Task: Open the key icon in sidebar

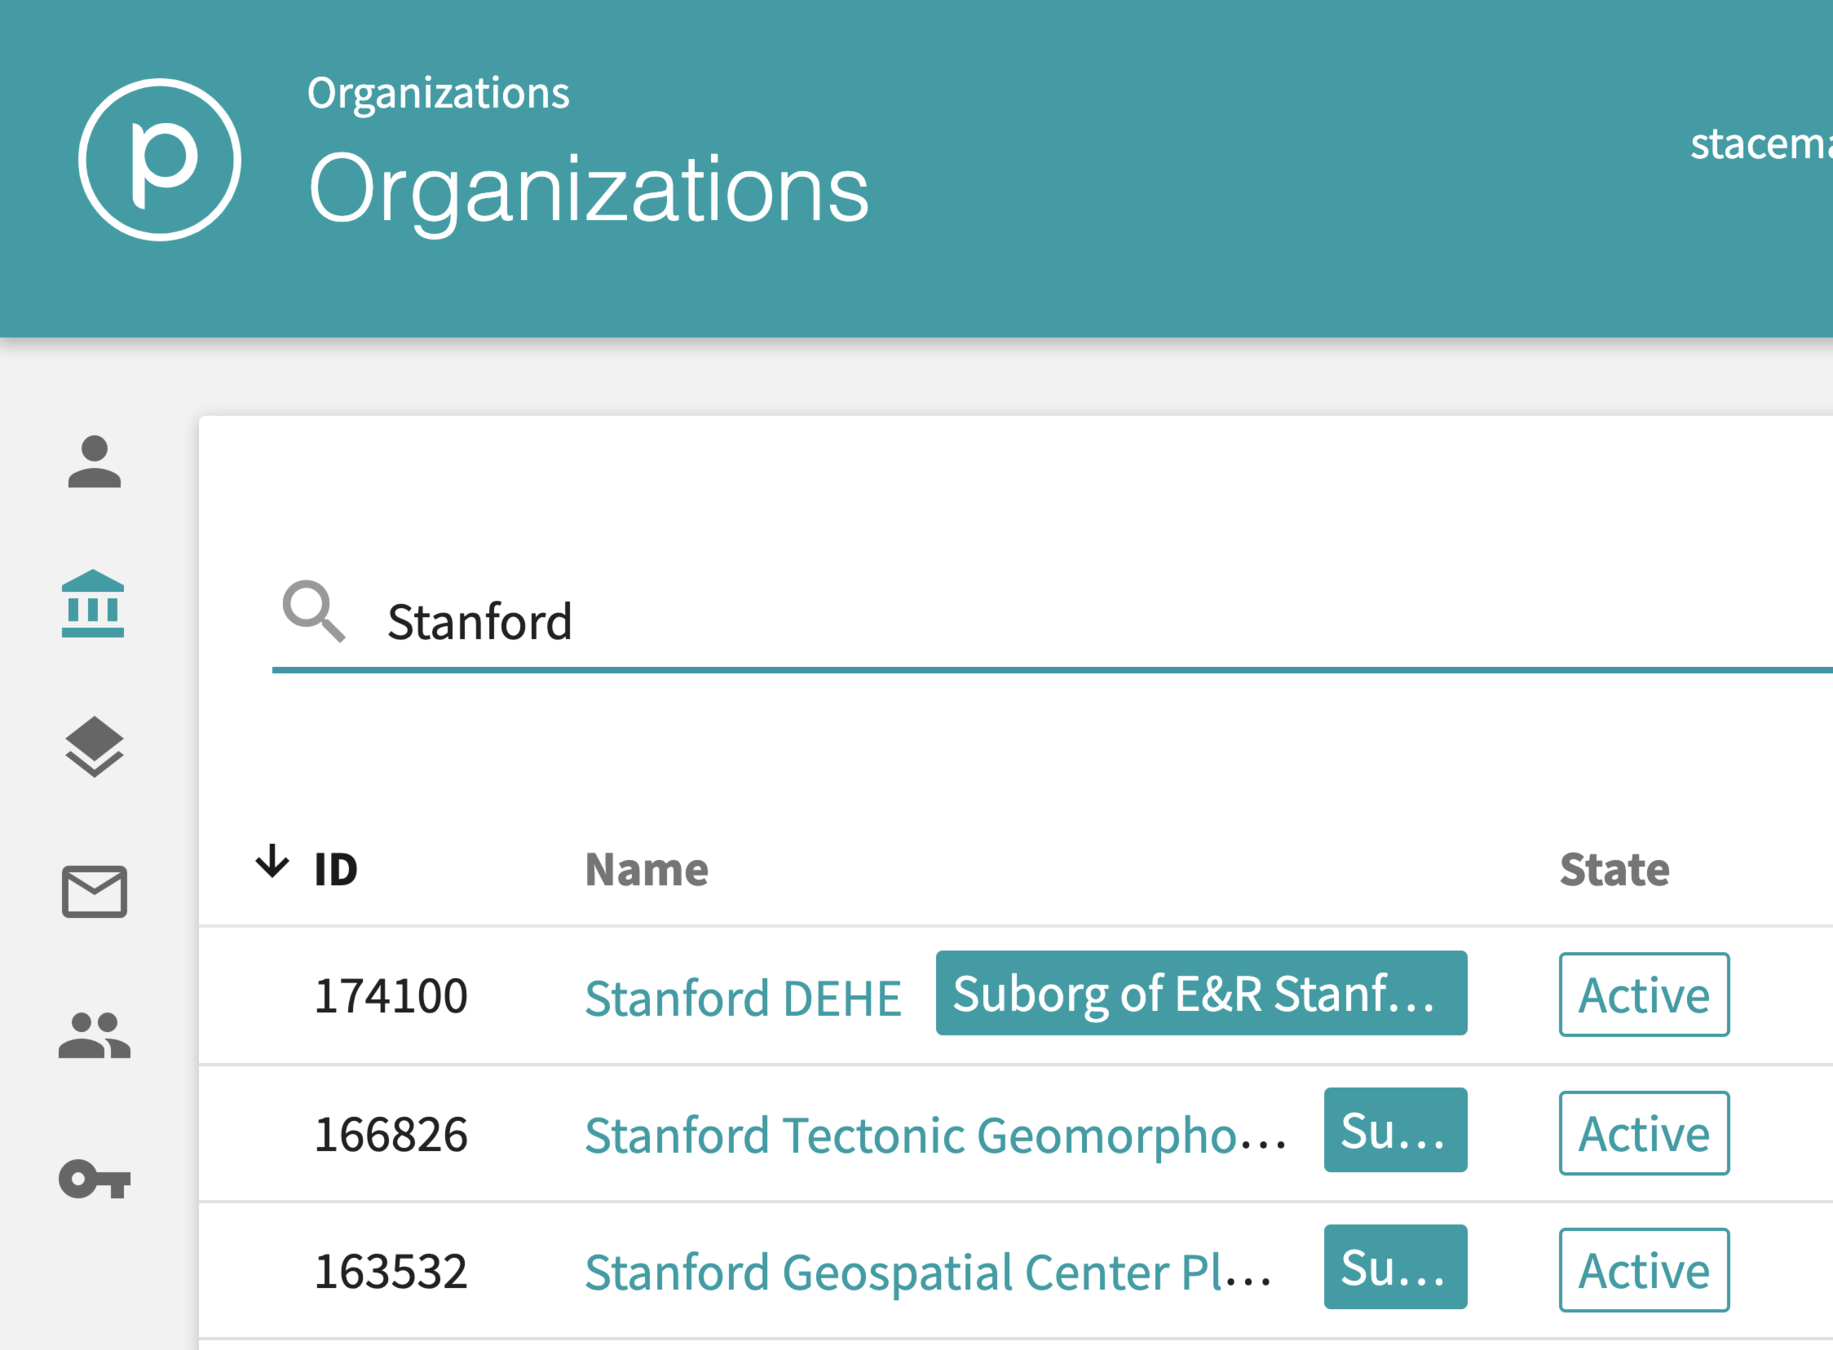Action: (x=94, y=1179)
